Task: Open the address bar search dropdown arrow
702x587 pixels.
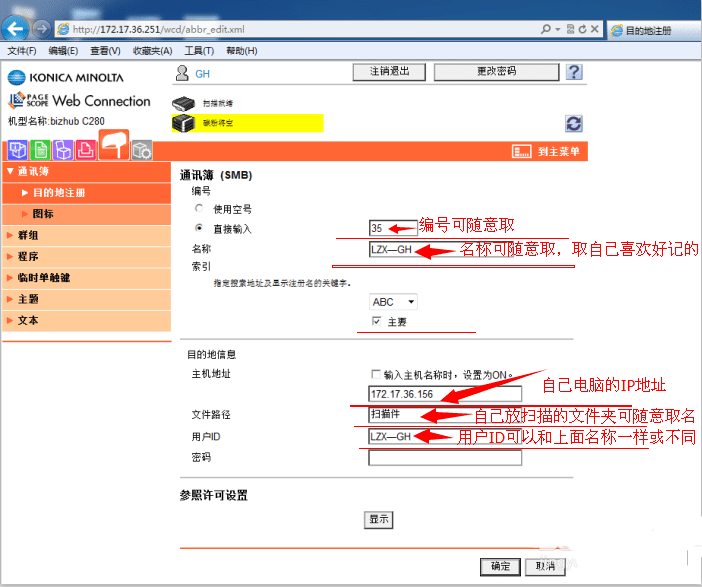Action: pyautogui.click(x=558, y=29)
